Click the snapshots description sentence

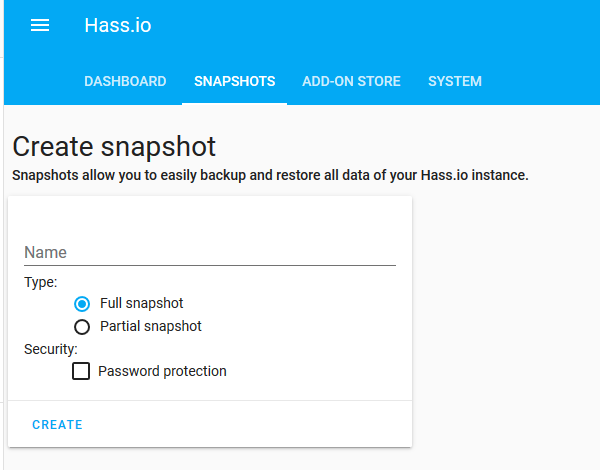coord(270,175)
